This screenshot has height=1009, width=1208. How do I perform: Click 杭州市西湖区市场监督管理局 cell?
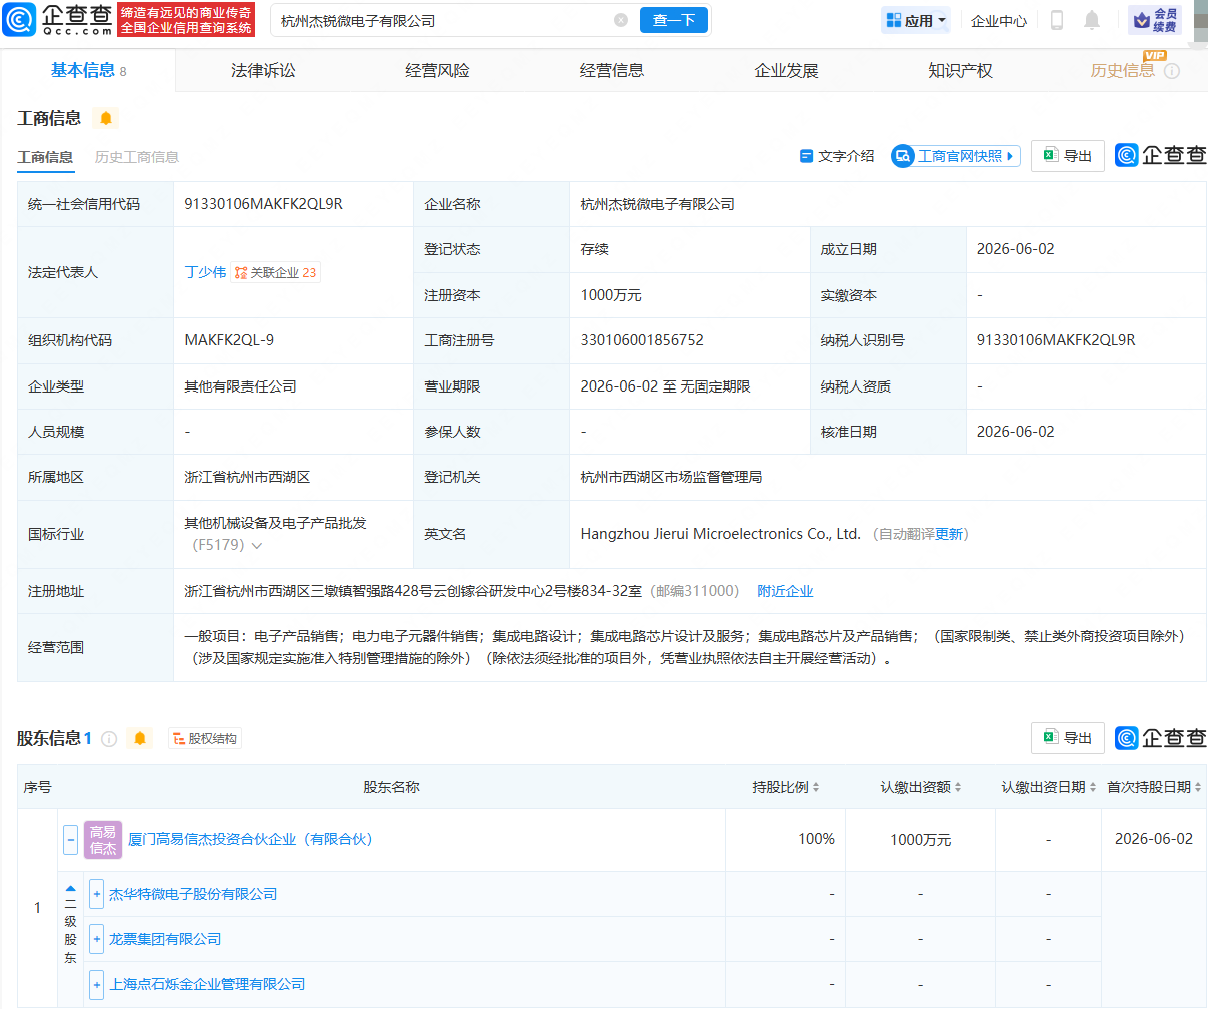tap(671, 477)
